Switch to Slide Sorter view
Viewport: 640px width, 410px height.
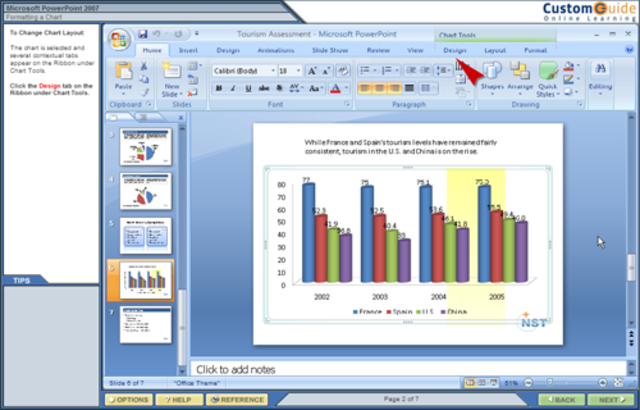pos(482,383)
